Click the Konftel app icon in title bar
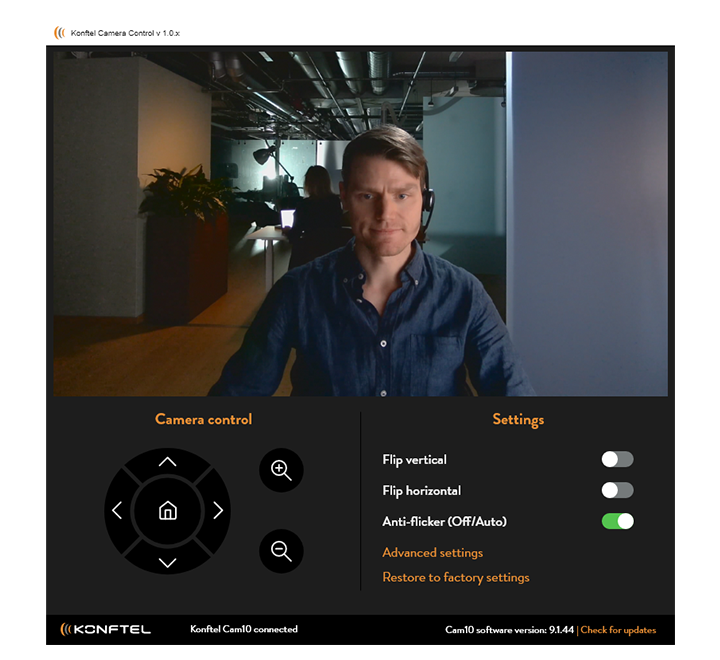 coord(60,33)
